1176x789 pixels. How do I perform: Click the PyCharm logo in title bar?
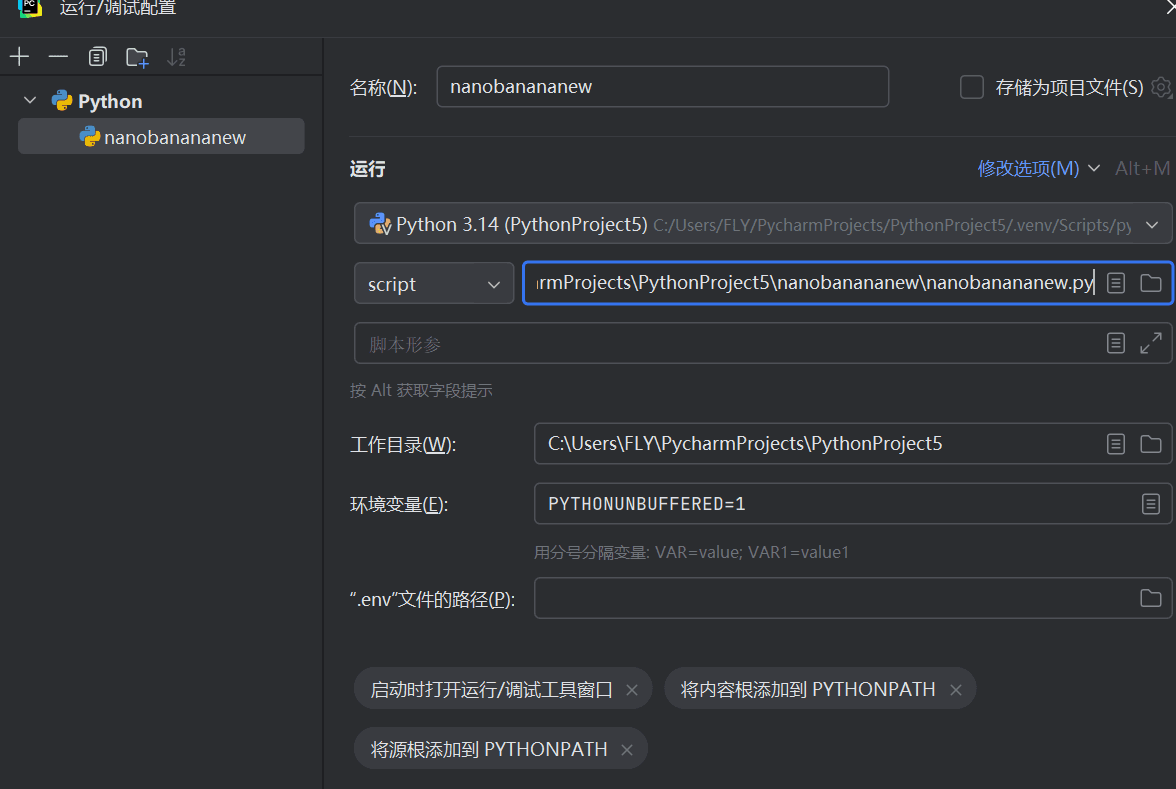click(30, 8)
